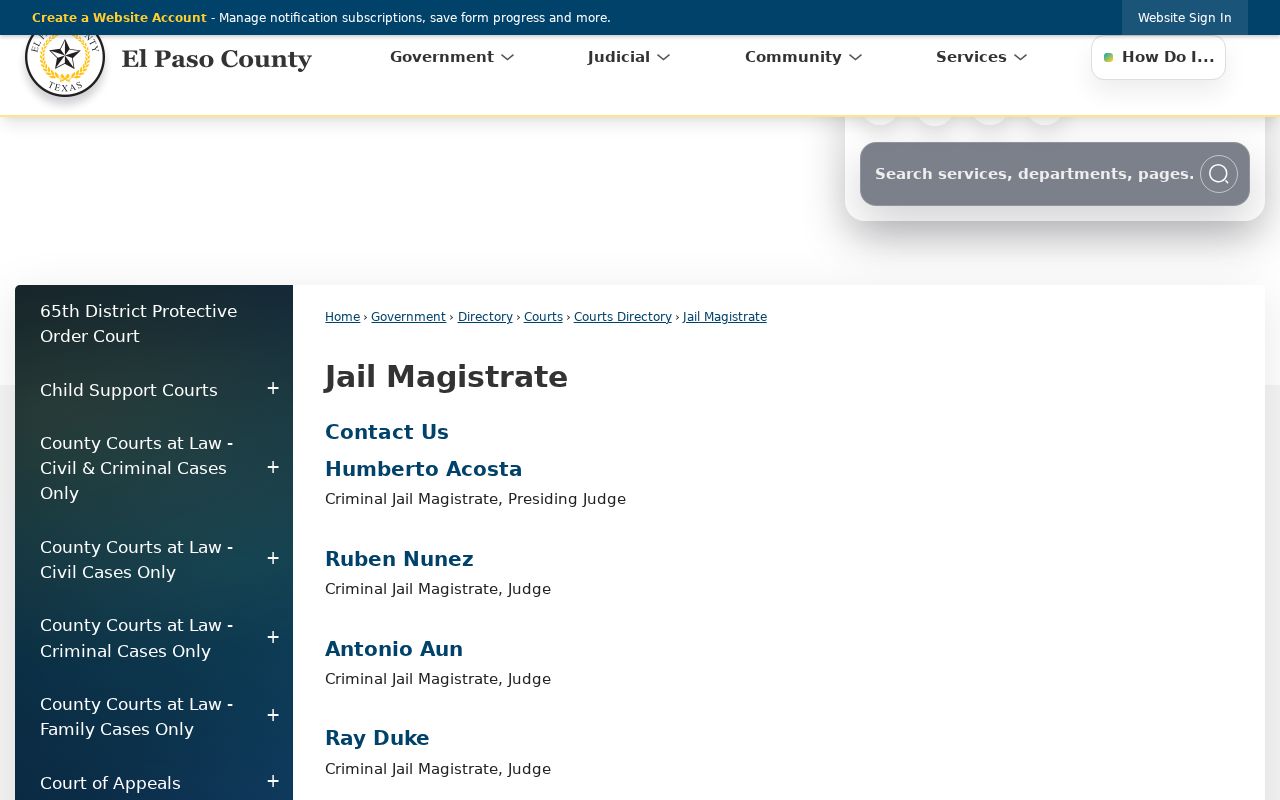1280x800 pixels.
Task: Go to Courts breadcrumb
Action: (543, 317)
